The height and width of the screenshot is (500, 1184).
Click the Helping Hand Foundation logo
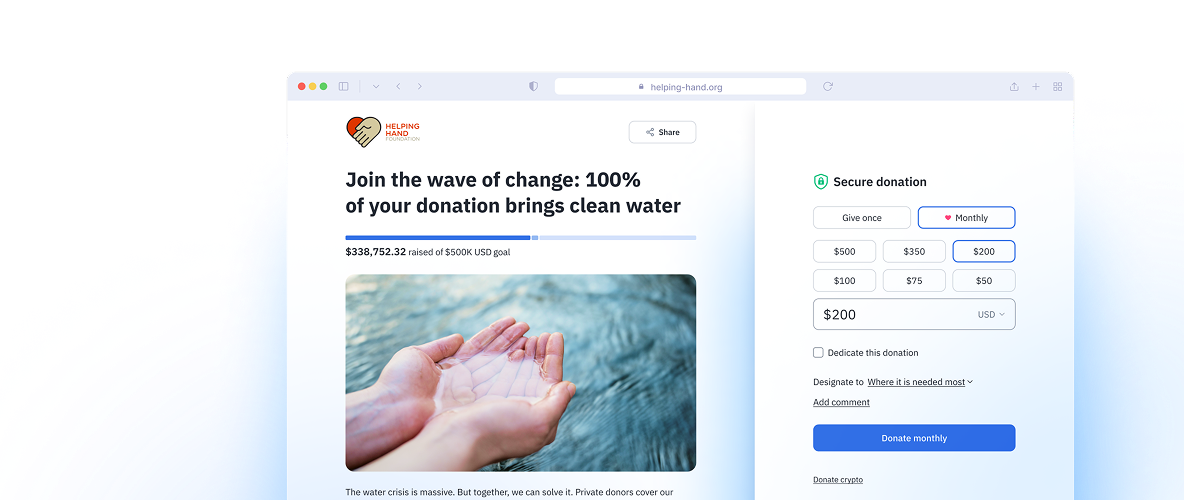click(x=383, y=132)
